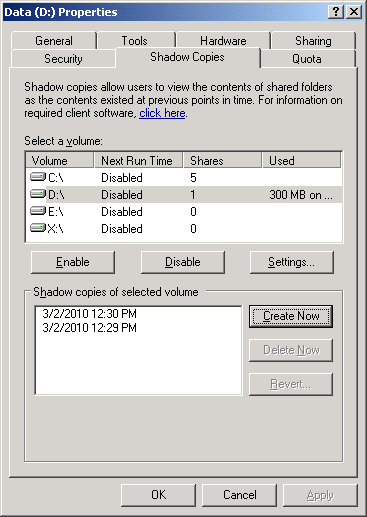Click Shares value 5 for C:\
This screenshot has width=367, height=517.
[193, 178]
